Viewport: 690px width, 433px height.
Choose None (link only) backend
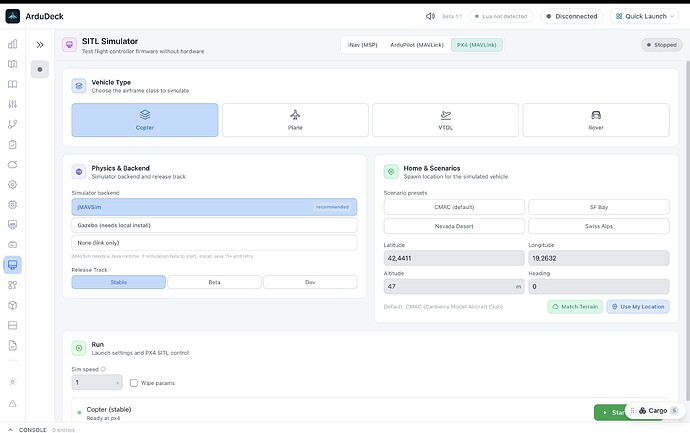[x=214, y=243]
